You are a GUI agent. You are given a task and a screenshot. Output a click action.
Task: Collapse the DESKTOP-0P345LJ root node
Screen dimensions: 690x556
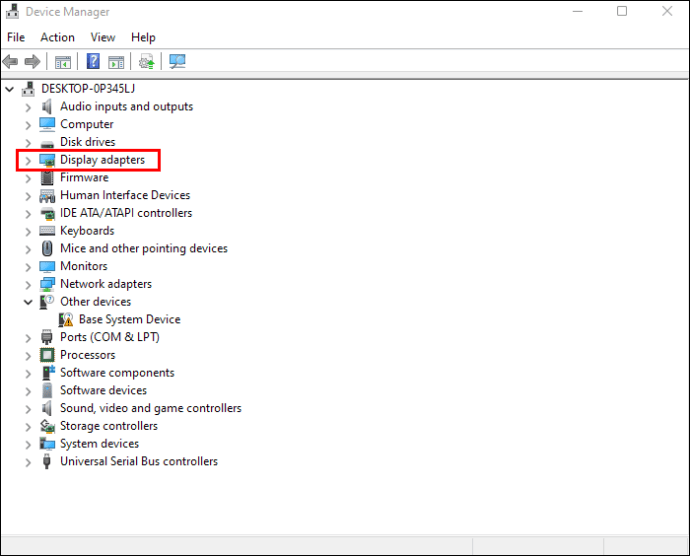click(x=10, y=89)
